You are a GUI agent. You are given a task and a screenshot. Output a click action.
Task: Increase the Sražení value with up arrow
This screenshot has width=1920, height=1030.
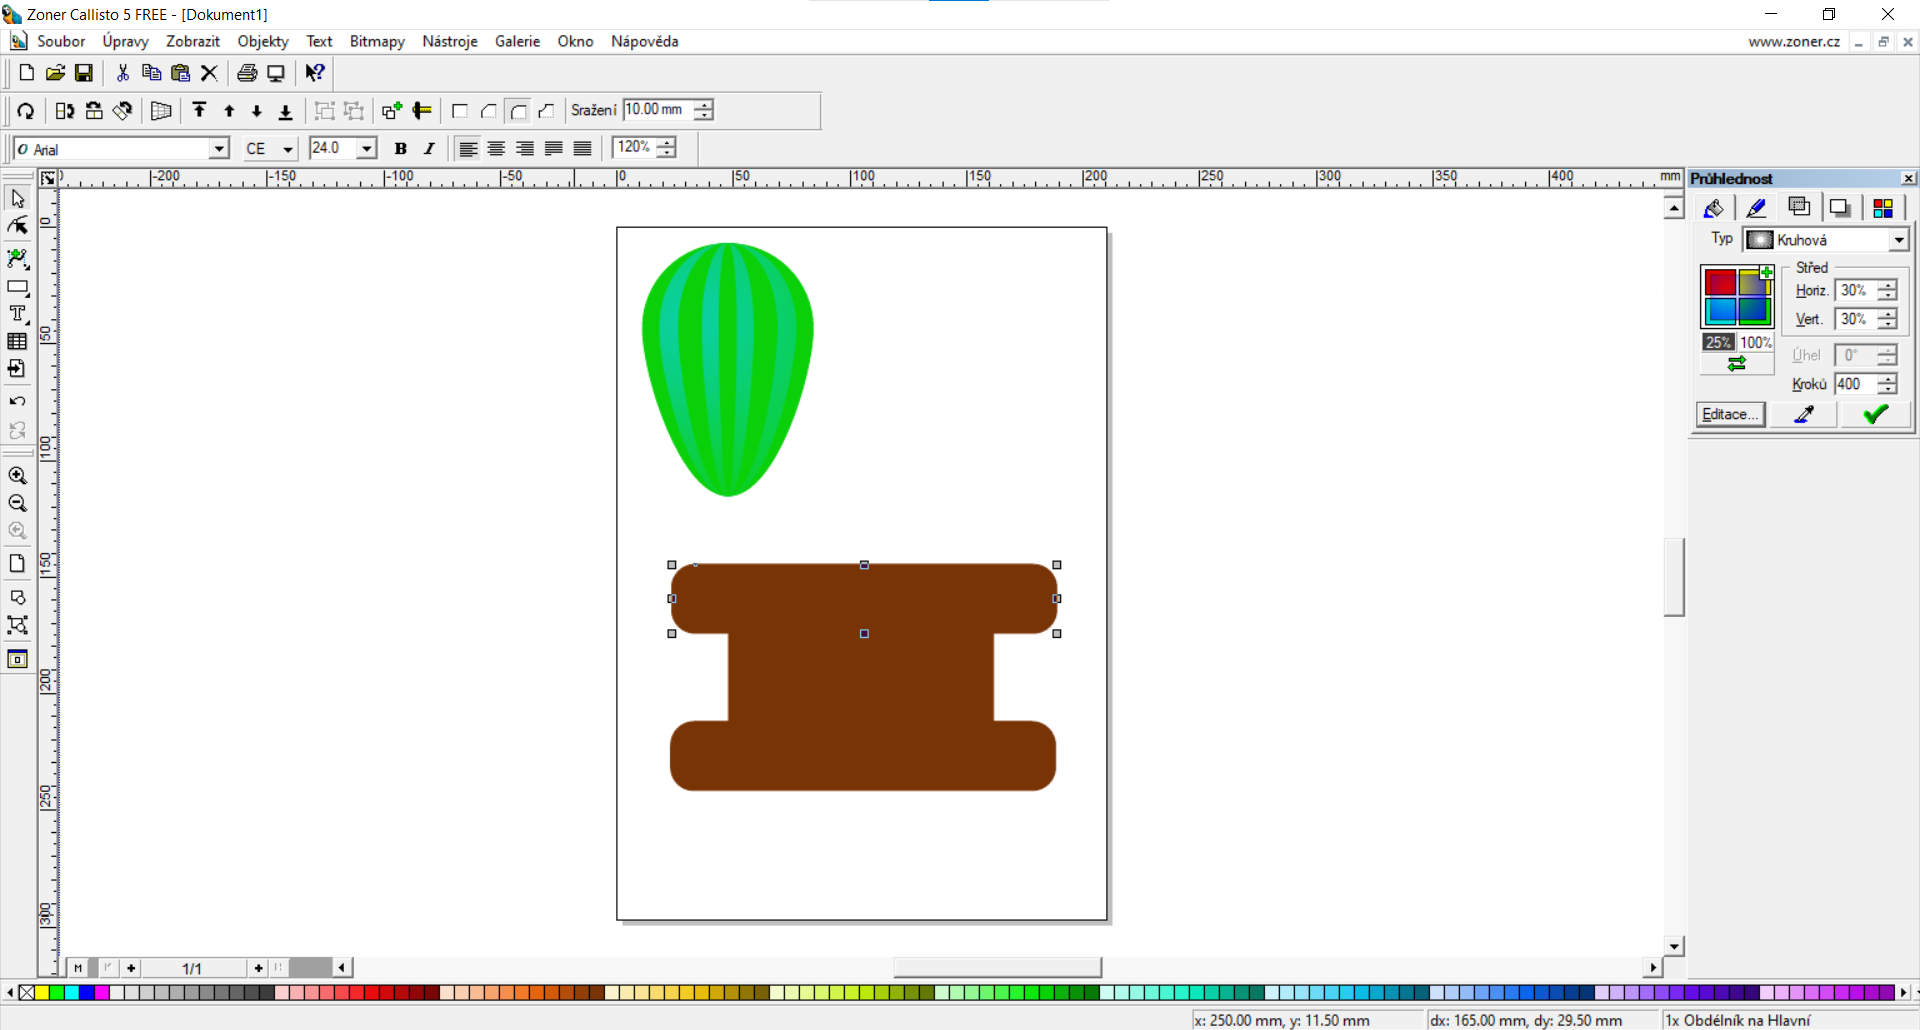coord(705,105)
